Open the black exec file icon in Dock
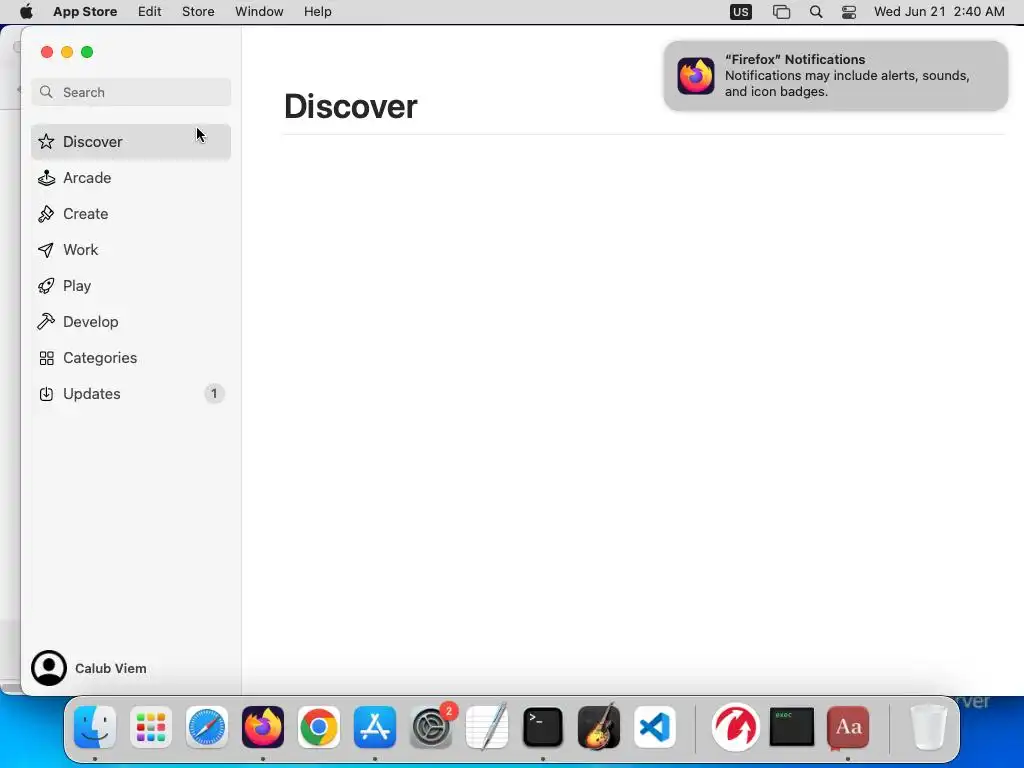Image resolution: width=1024 pixels, height=768 pixels. (792, 727)
